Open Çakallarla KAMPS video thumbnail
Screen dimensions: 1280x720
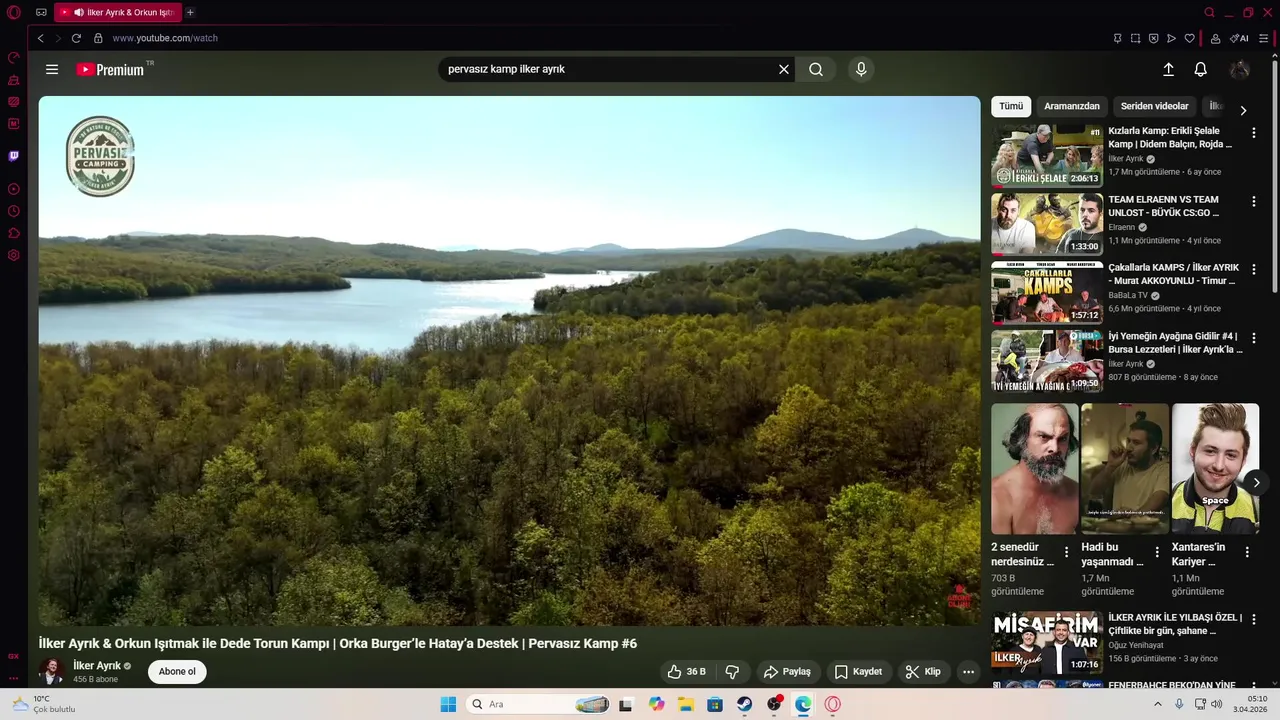(x=1047, y=293)
